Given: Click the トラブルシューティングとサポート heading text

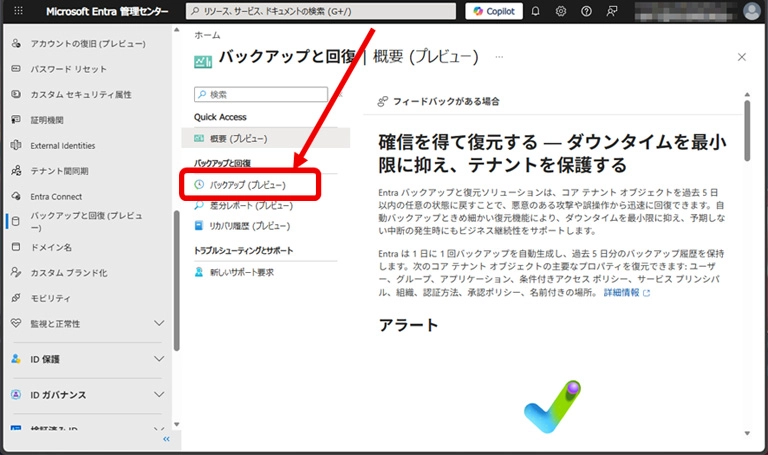Looking at the screenshot, I should point(243,251).
